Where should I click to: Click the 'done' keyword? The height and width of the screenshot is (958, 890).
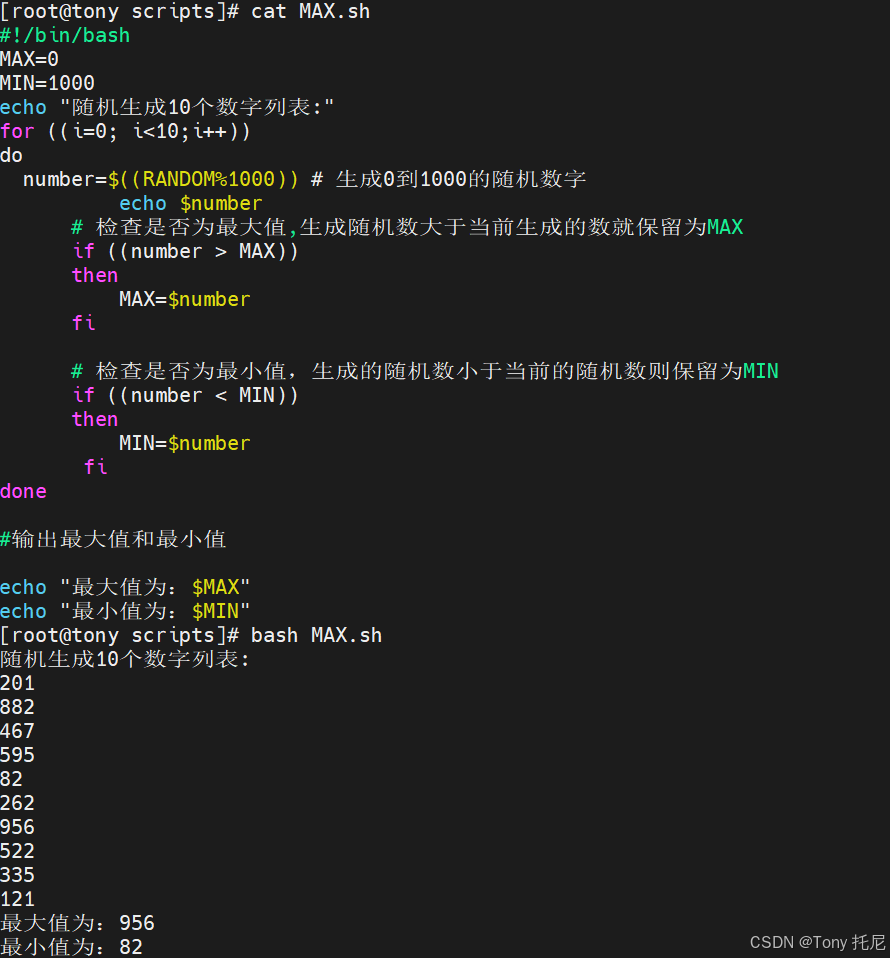point(23,491)
